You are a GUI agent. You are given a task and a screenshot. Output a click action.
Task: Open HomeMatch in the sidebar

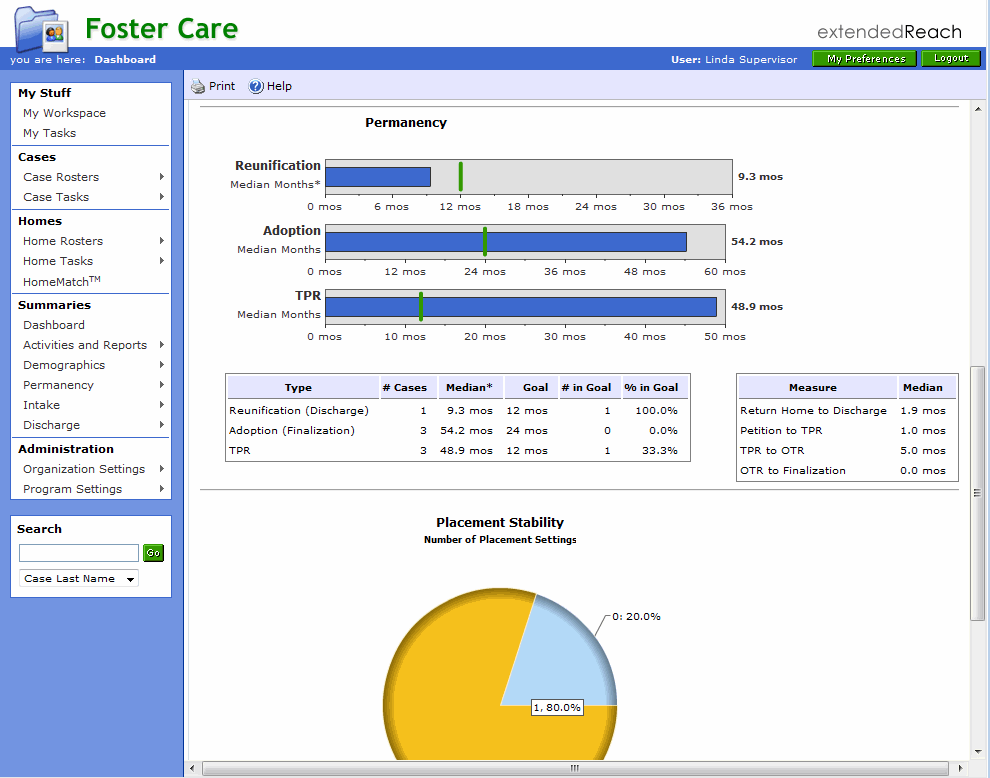click(x=62, y=281)
